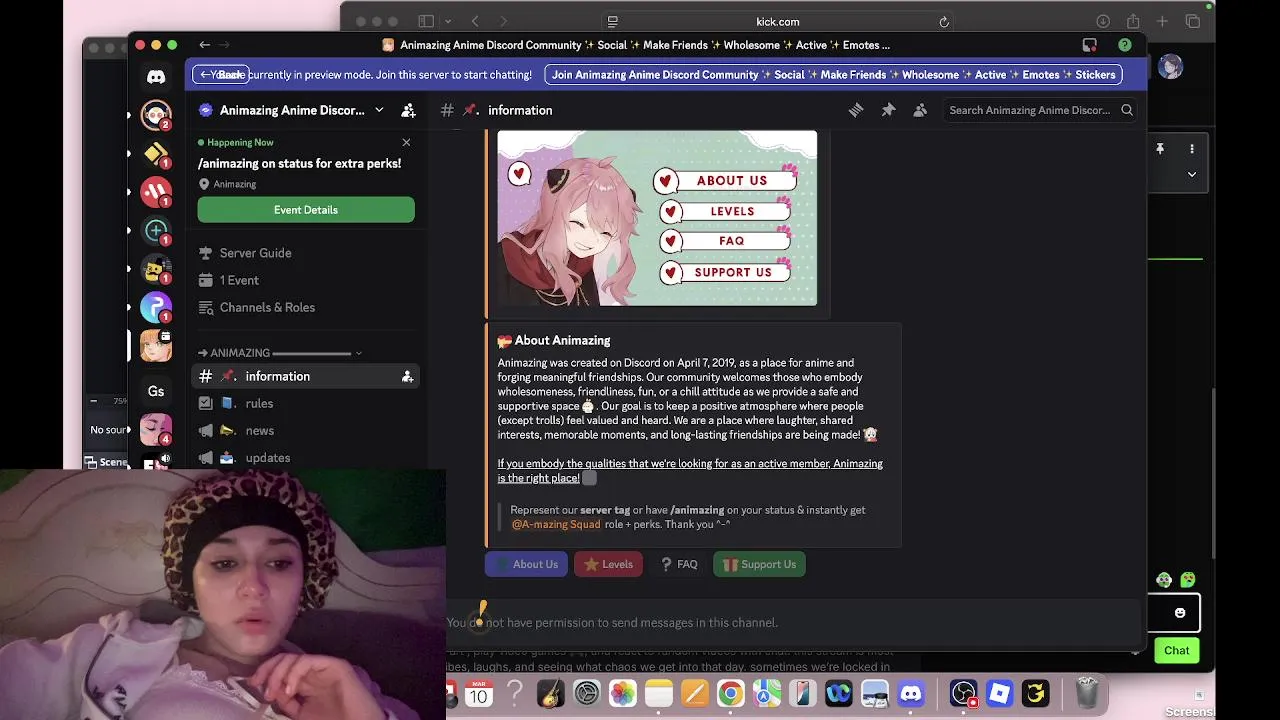This screenshot has height=720, width=1280.
Task: Open Channels & Roles
Action: pos(305,307)
